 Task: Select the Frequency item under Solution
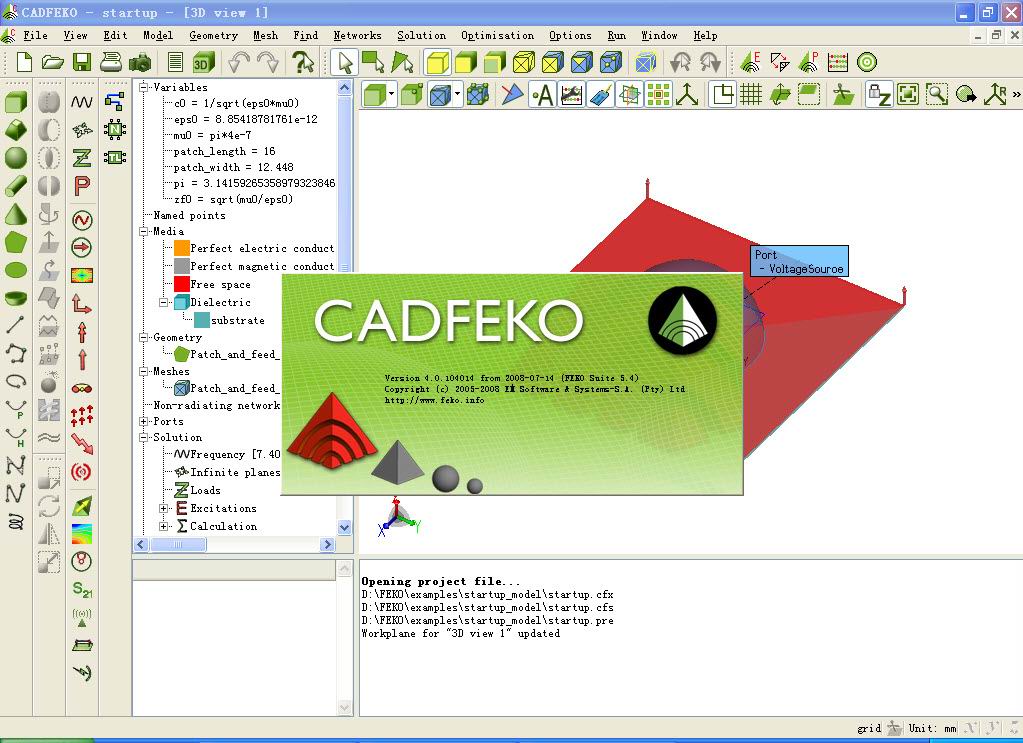pos(228,455)
